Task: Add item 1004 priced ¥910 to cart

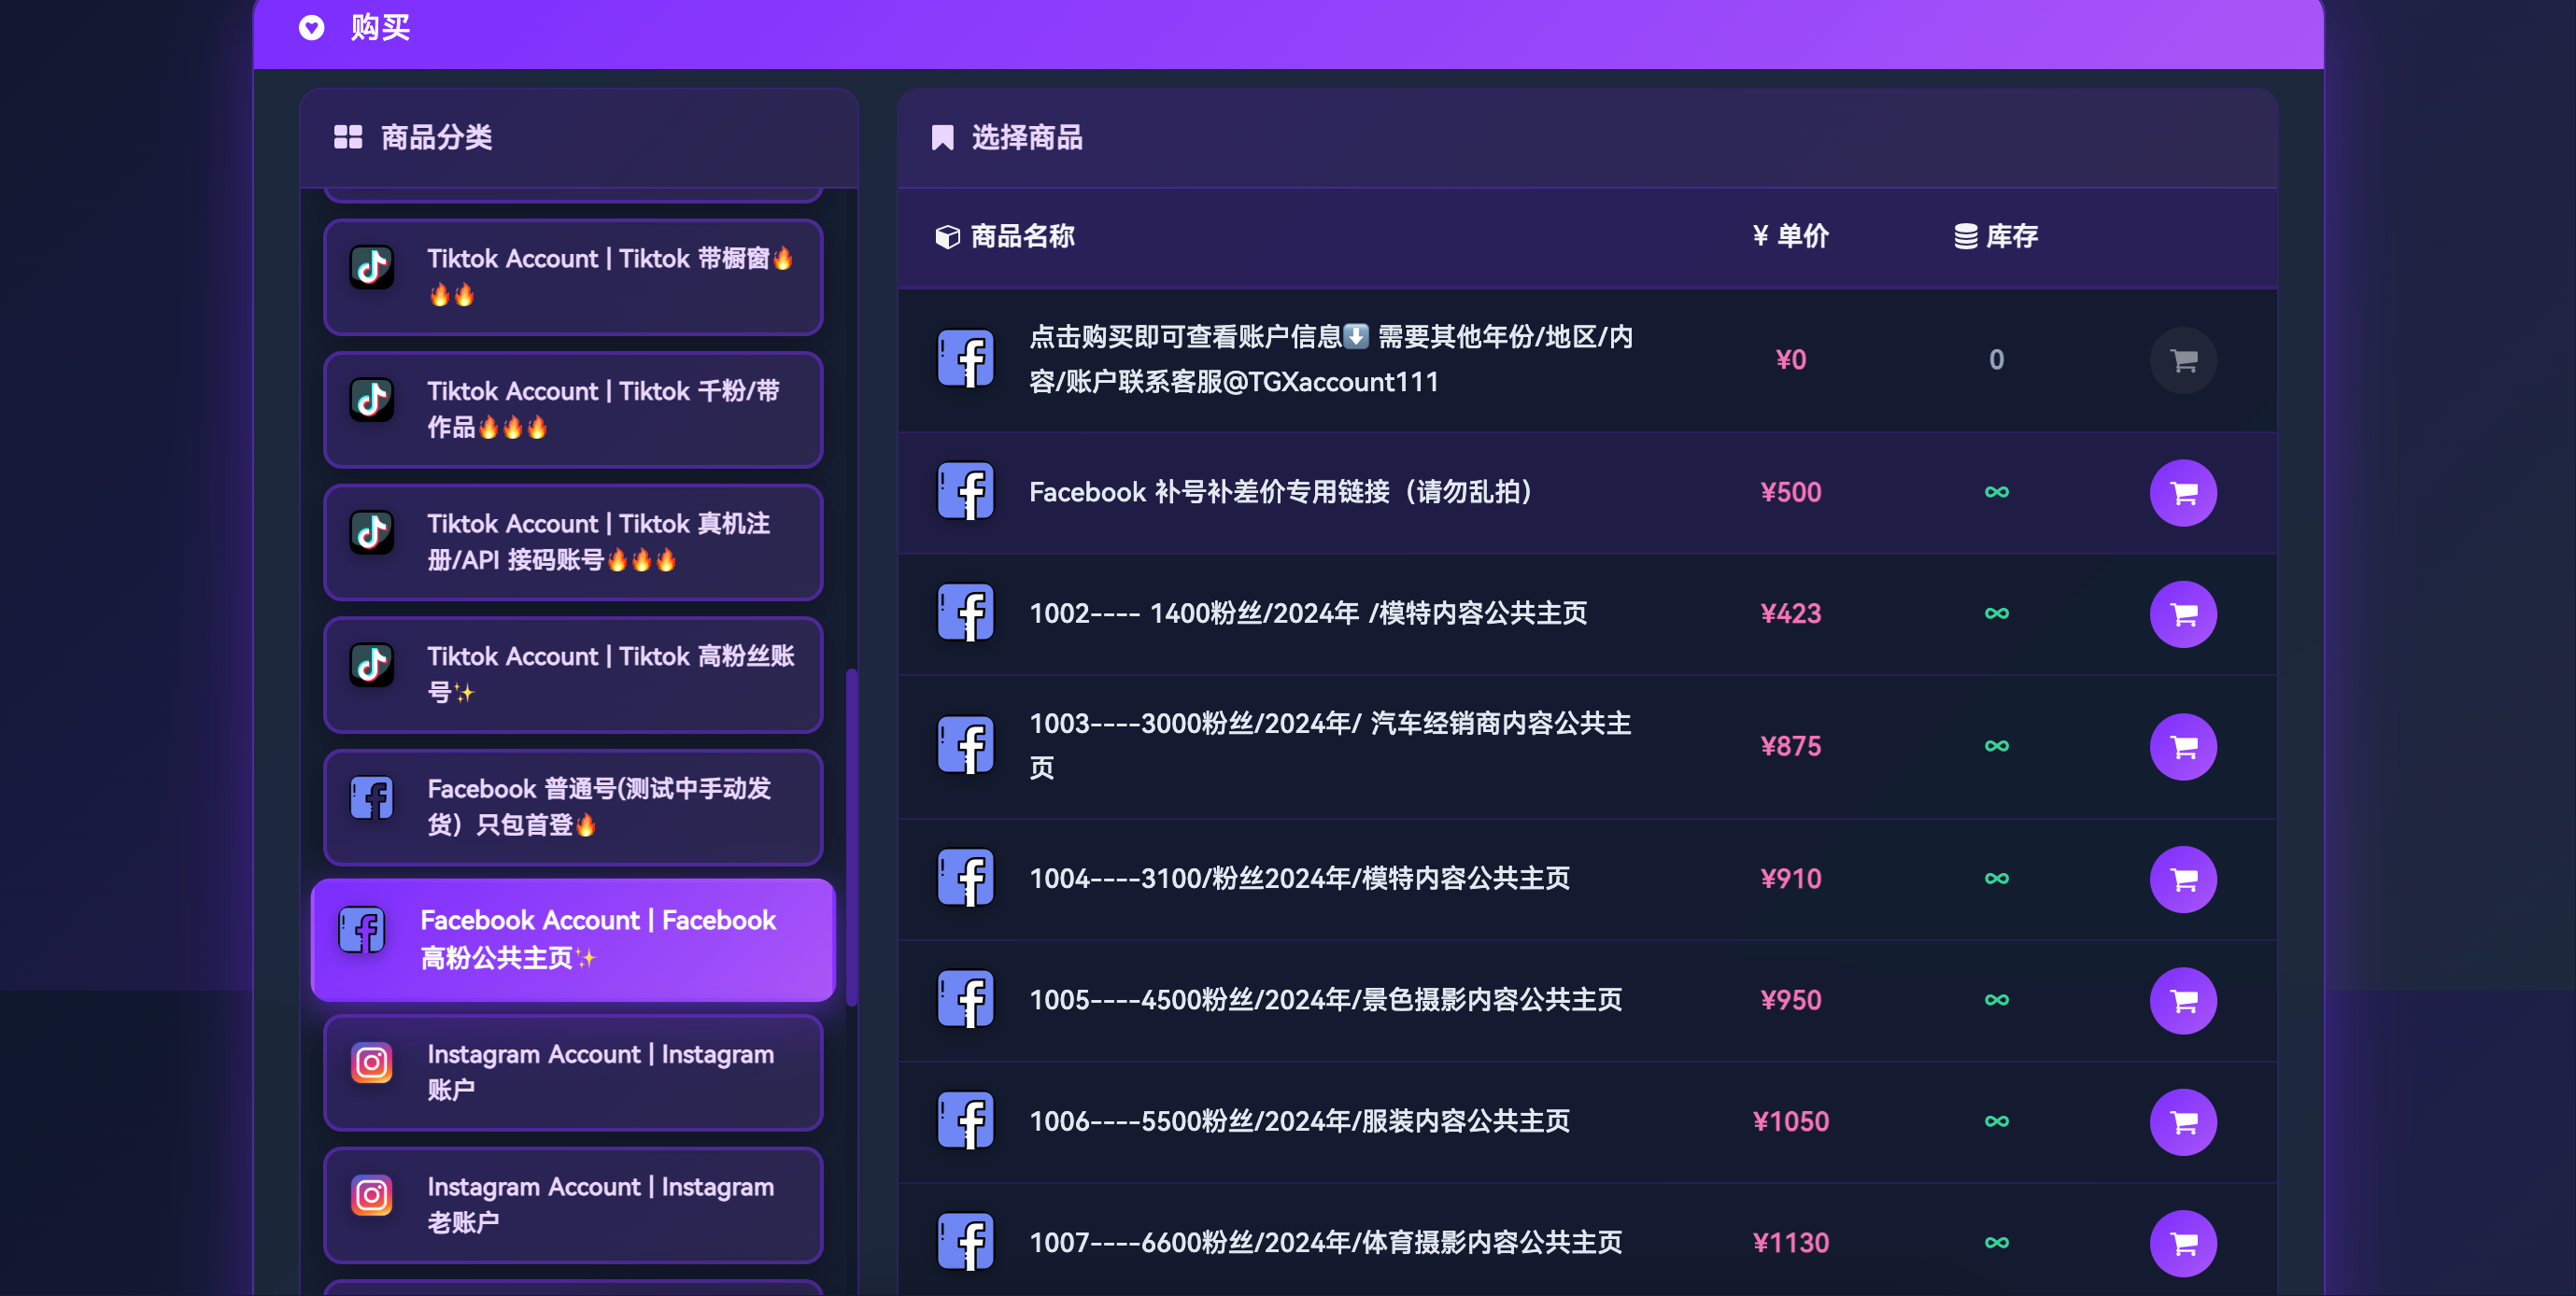Action: 2182,879
